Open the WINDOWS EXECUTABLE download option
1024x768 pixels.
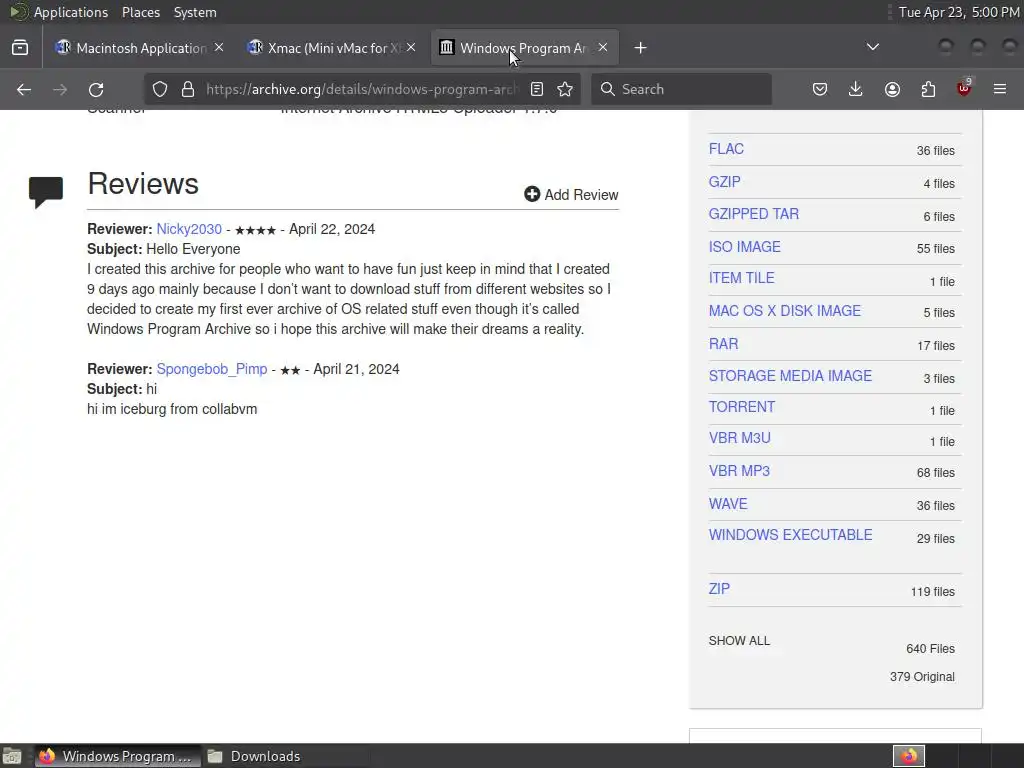pos(790,535)
